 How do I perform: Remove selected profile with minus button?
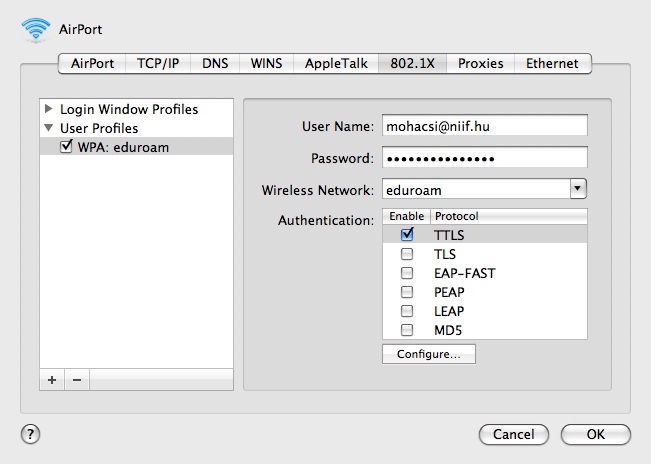(77, 380)
